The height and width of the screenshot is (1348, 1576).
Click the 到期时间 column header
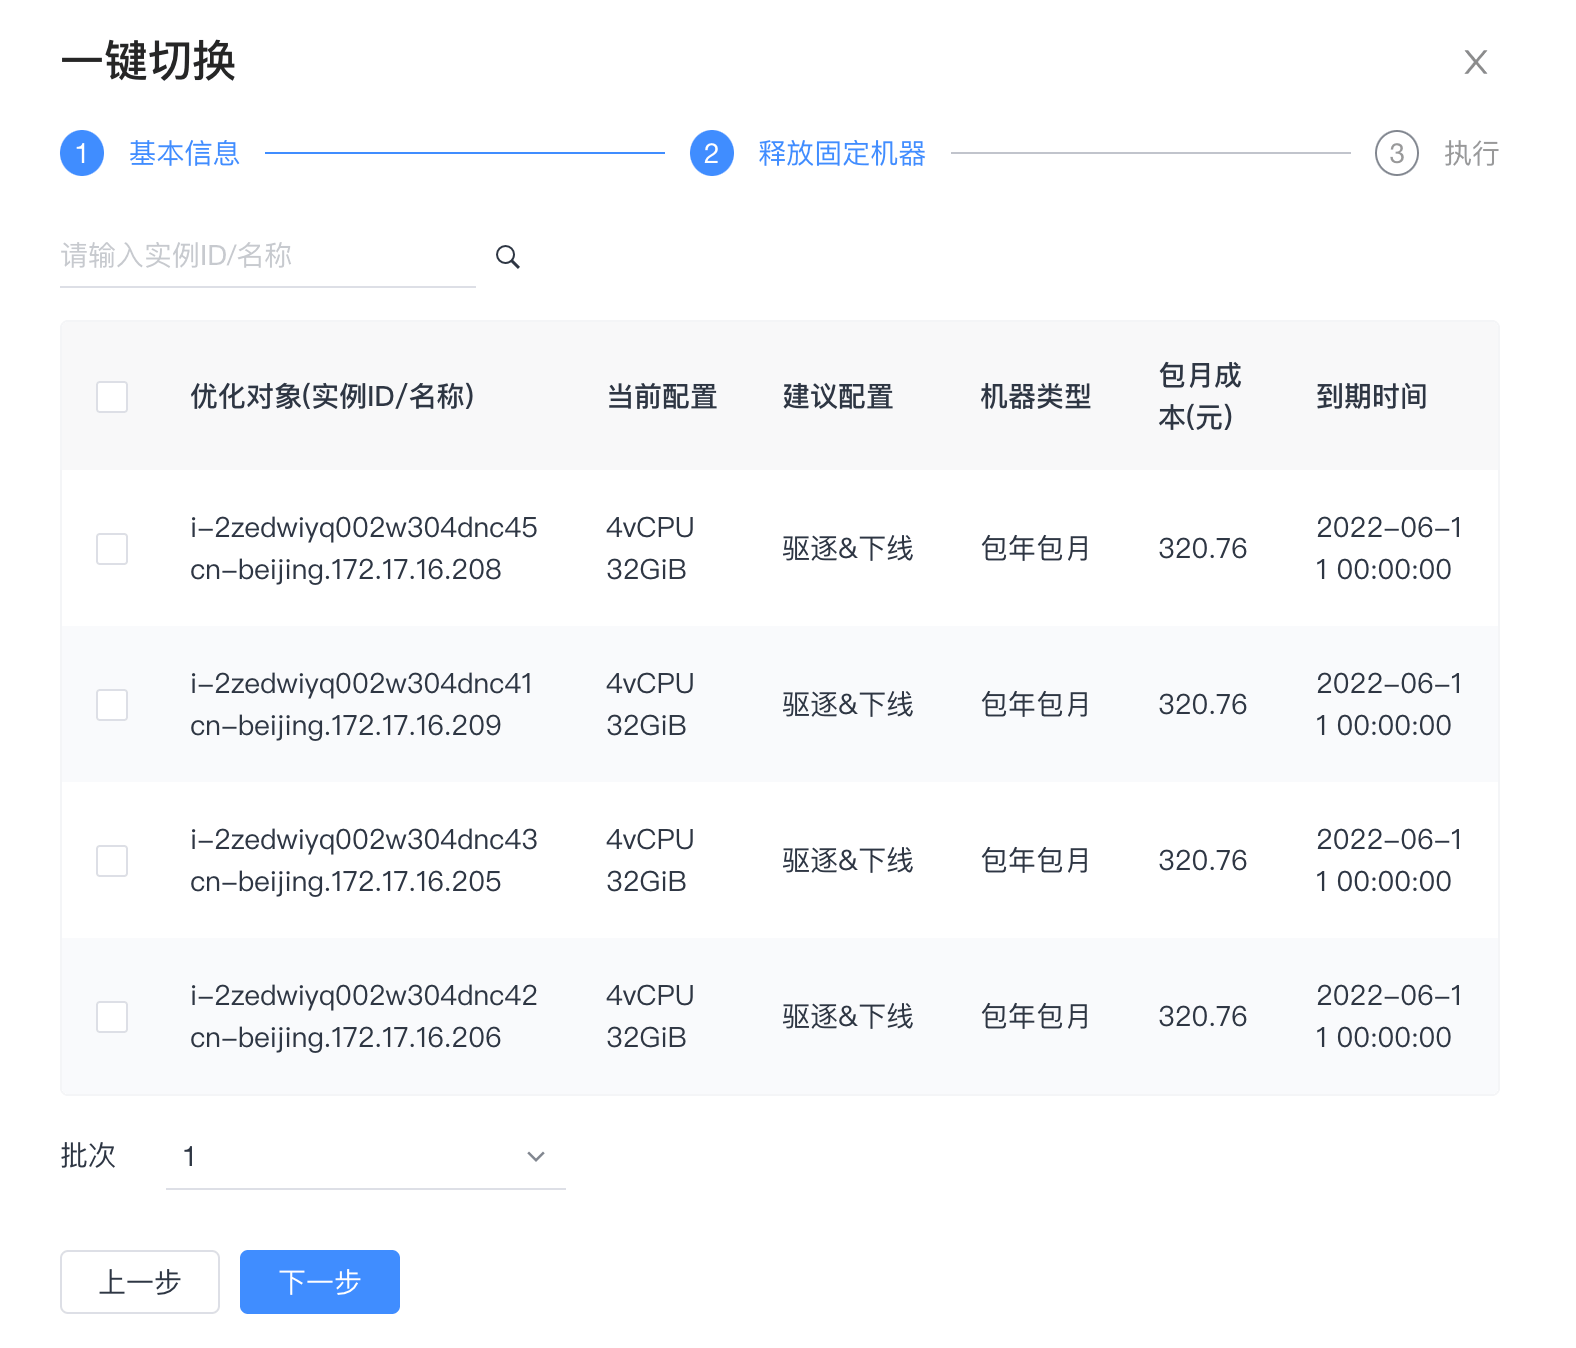pos(1371,397)
